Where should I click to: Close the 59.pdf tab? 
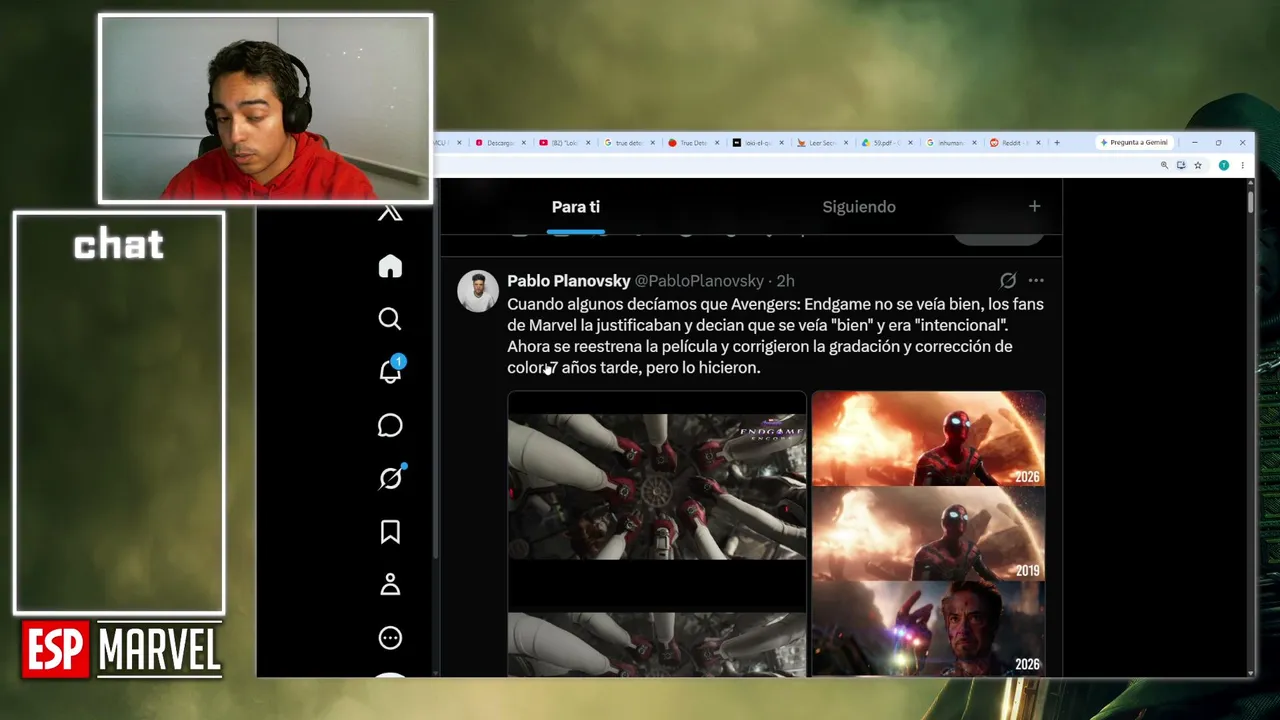click(911, 143)
